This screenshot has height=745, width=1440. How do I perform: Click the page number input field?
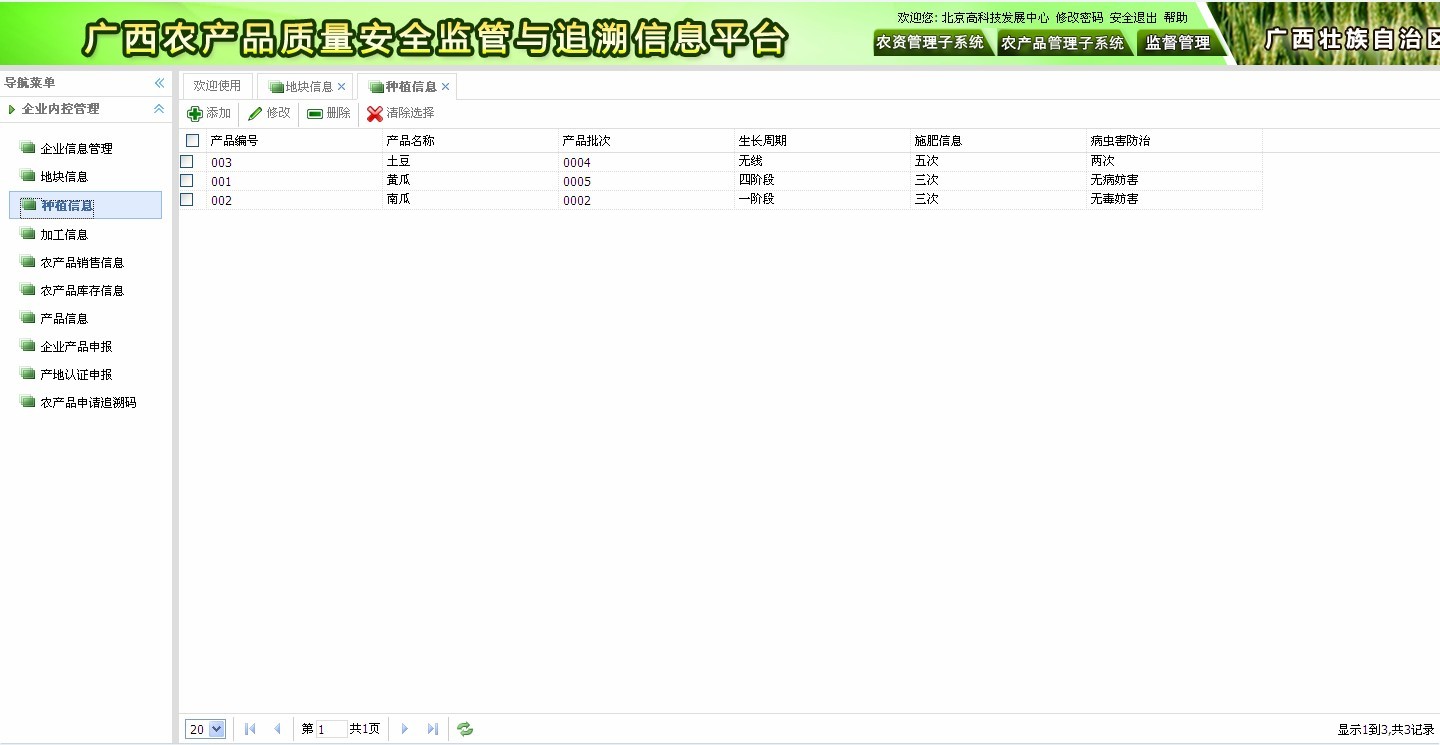pyautogui.click(x=331, y=729)
